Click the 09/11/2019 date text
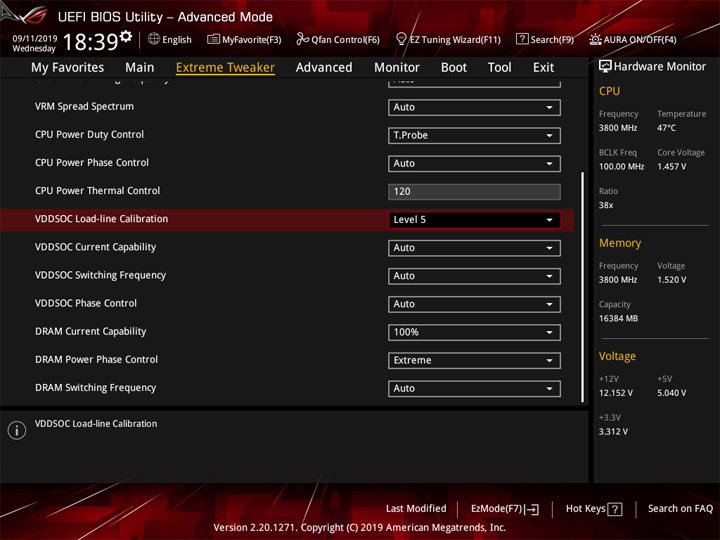Viewport: 720px width, 540px height. (34, 39)
